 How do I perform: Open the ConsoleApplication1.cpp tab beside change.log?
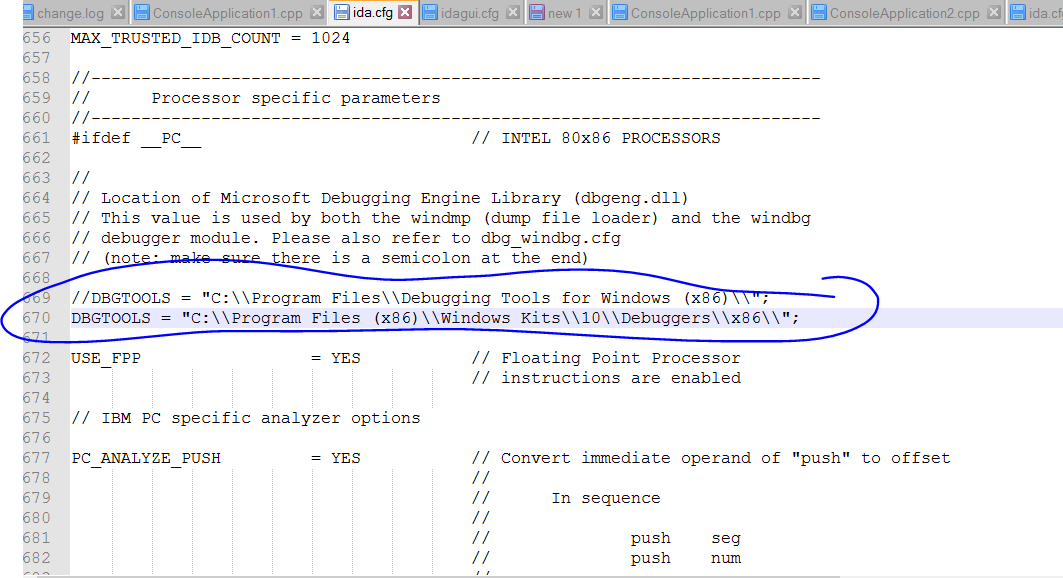click(228, 13)
